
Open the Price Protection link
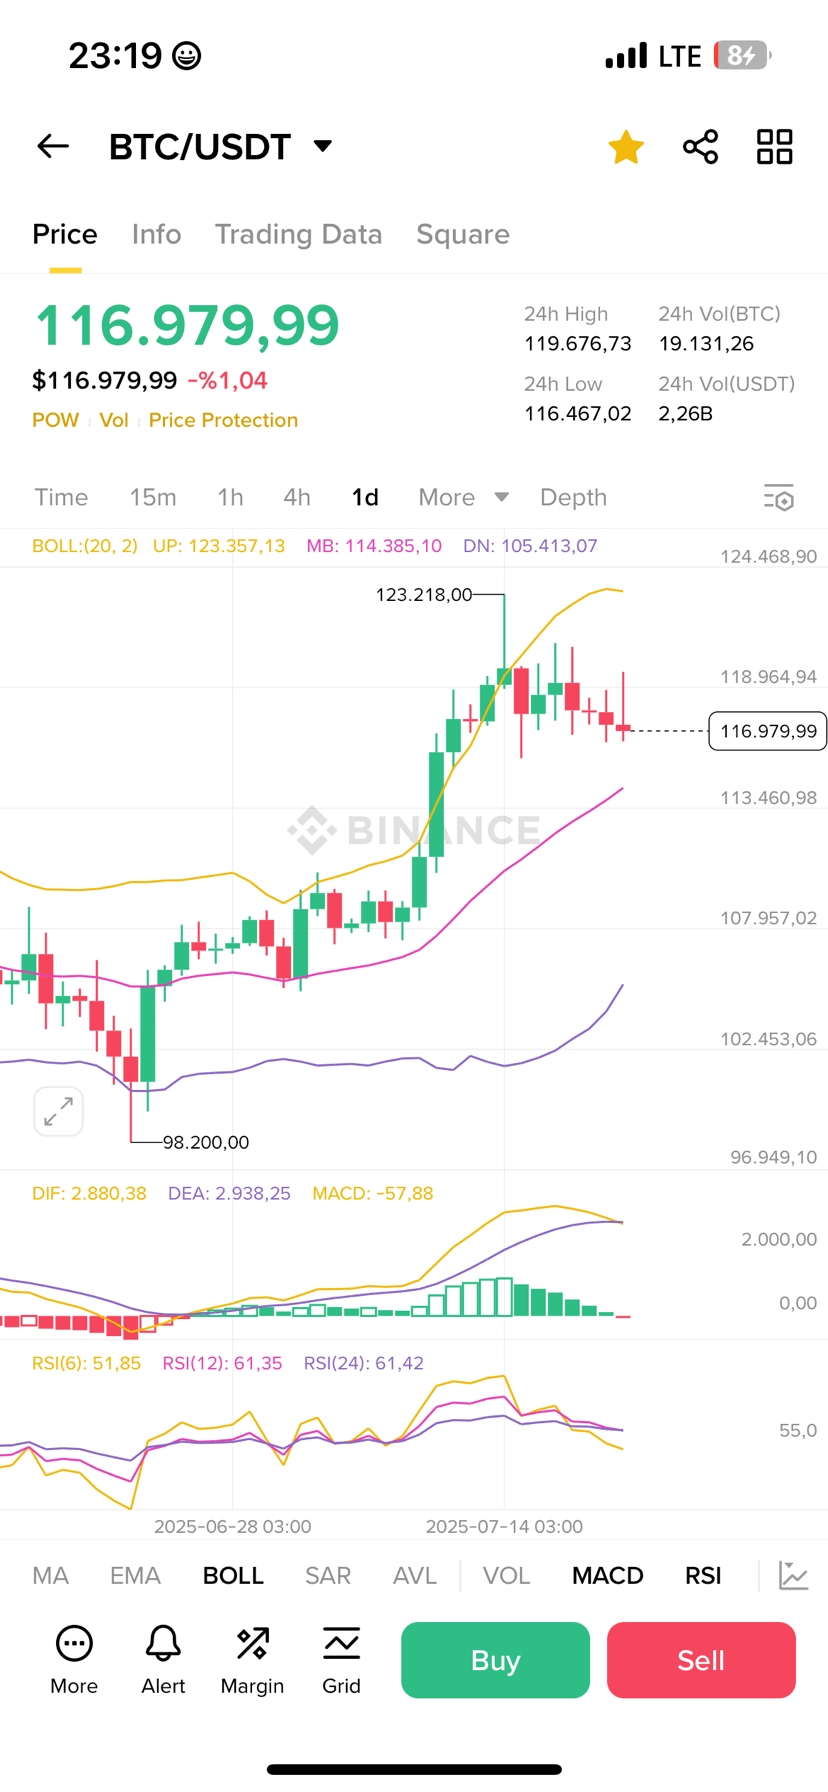point(223,420)
